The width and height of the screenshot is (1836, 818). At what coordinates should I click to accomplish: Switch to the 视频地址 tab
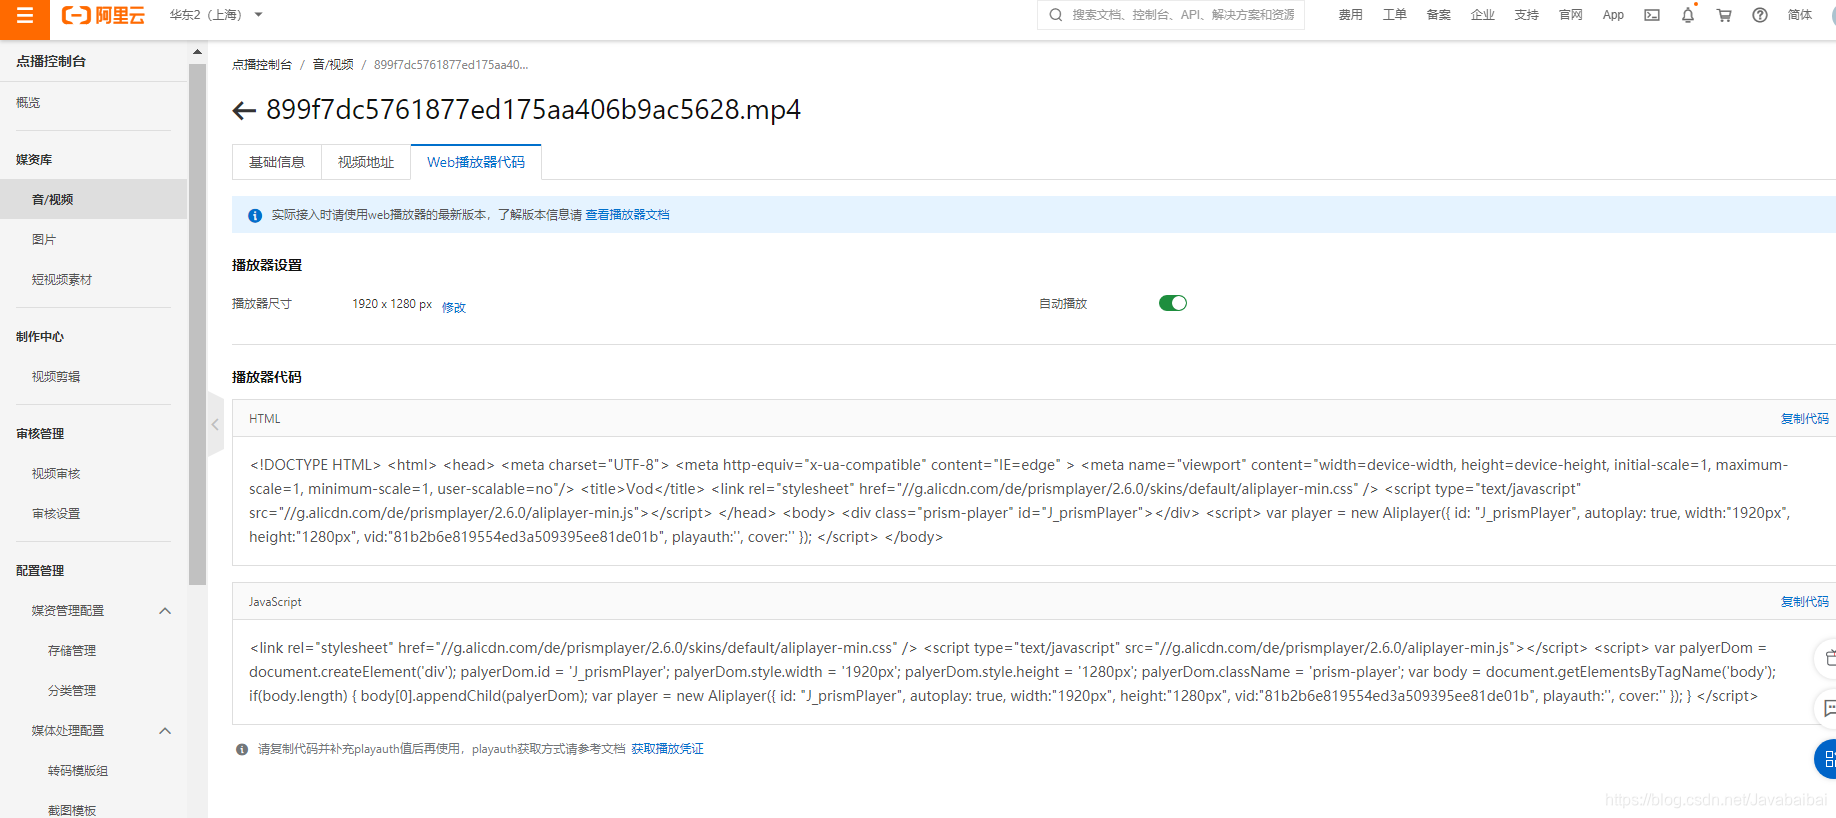coord(366,162)
